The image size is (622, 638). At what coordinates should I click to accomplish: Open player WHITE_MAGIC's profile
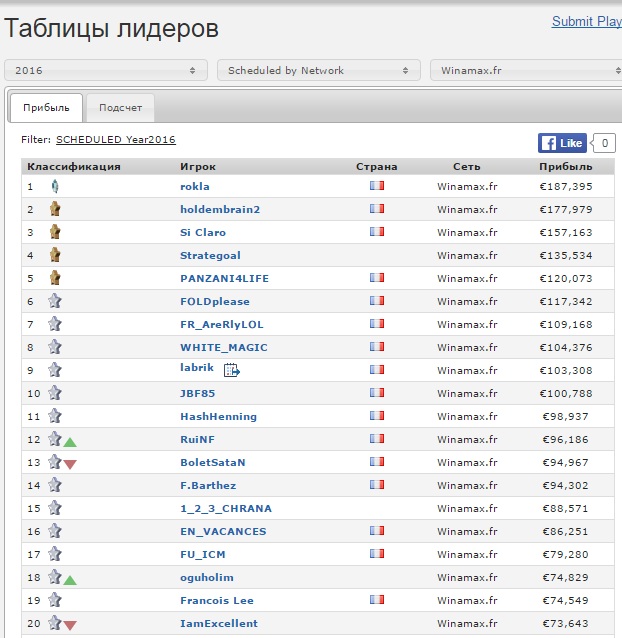[x=224, y=347]
